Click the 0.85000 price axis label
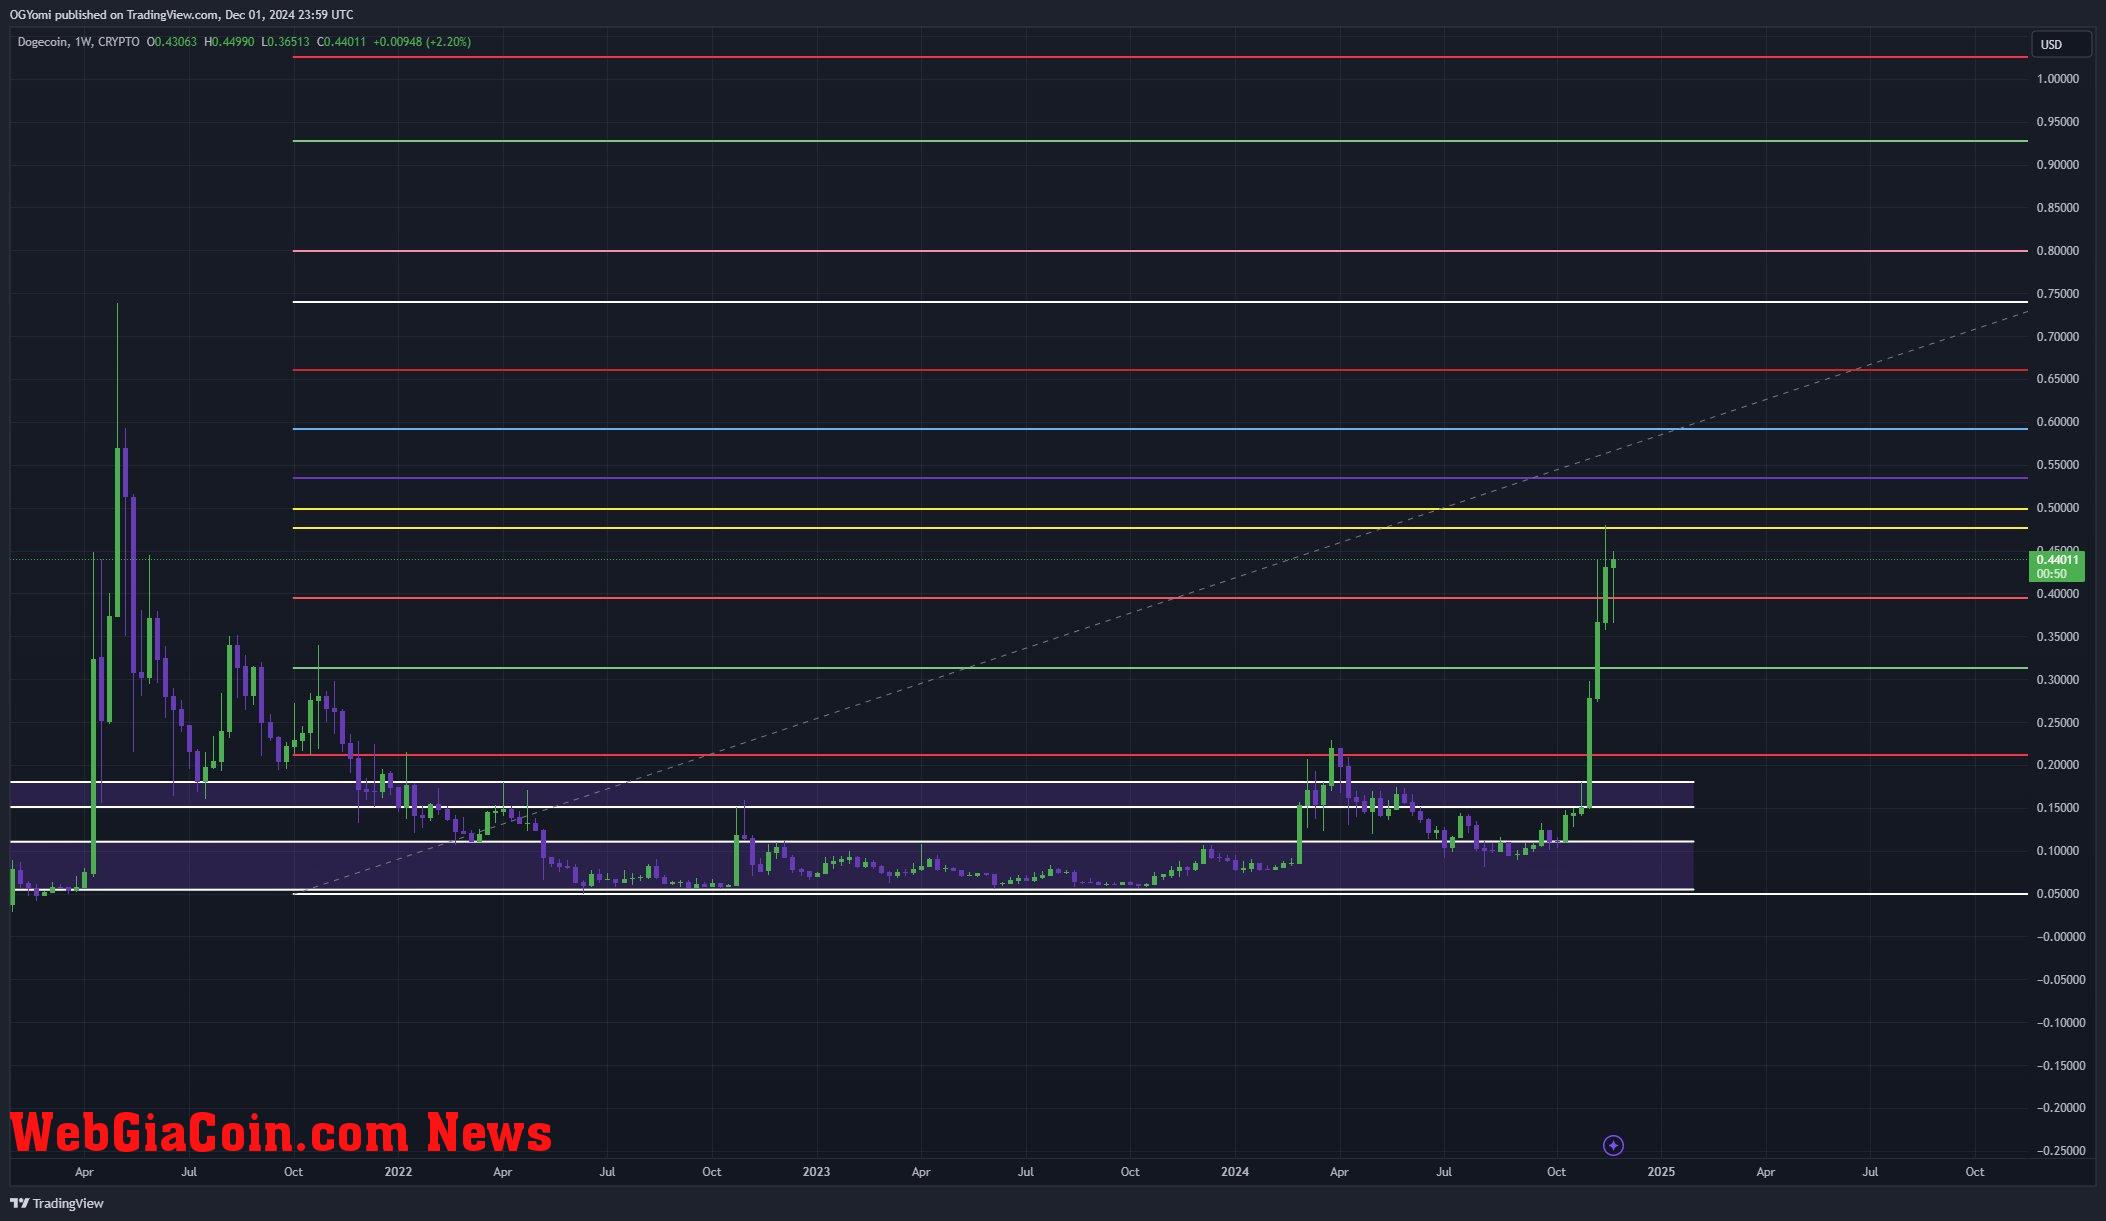 pos(2058,208)
